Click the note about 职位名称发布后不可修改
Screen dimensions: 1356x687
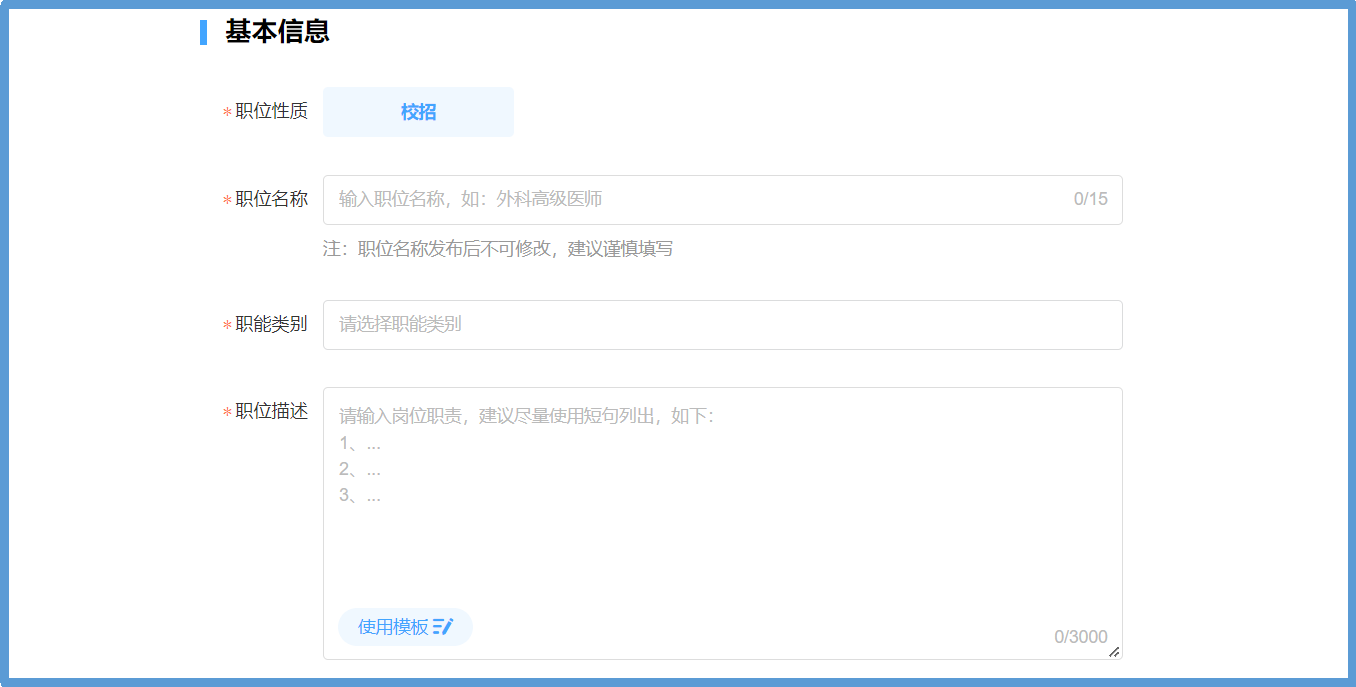[497, 249]
